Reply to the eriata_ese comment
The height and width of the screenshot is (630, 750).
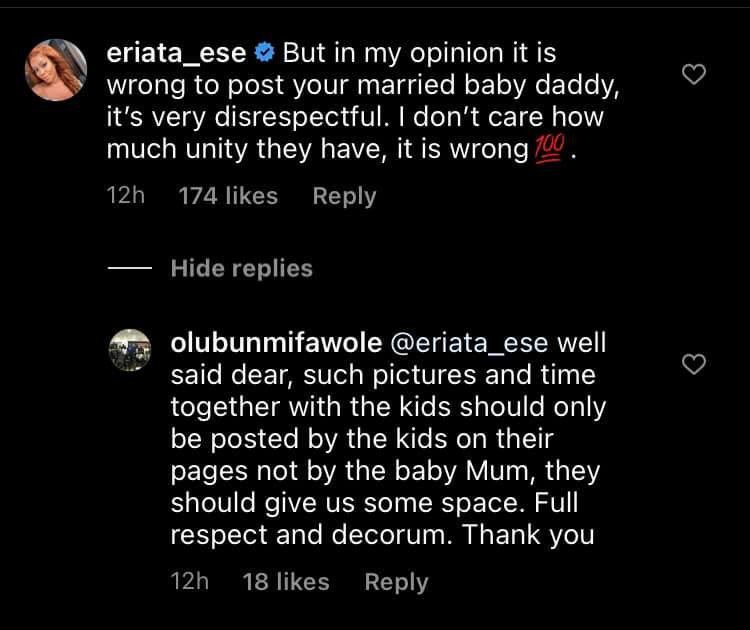pyautogui.click(x=344, y=196)
